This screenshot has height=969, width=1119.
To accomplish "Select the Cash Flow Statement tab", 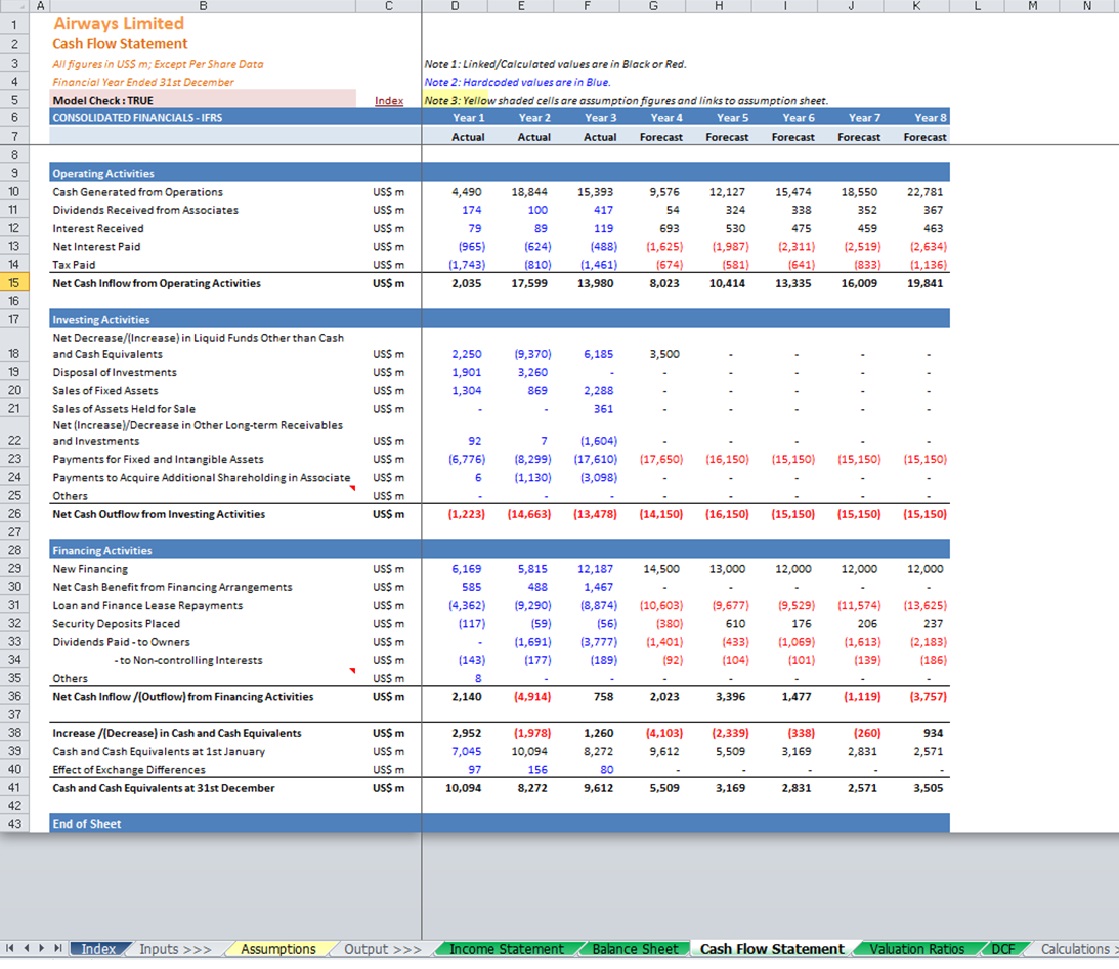I will pos(771,949).
